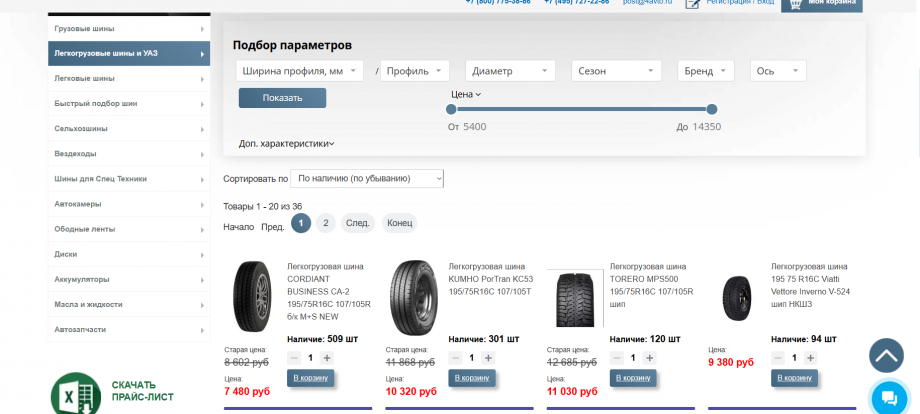Image resolution: width=920 pixels, height=414 pixels.
Task: Decrease quantity for TORERO MPS500 tire
Action: [x=617, y=358]
